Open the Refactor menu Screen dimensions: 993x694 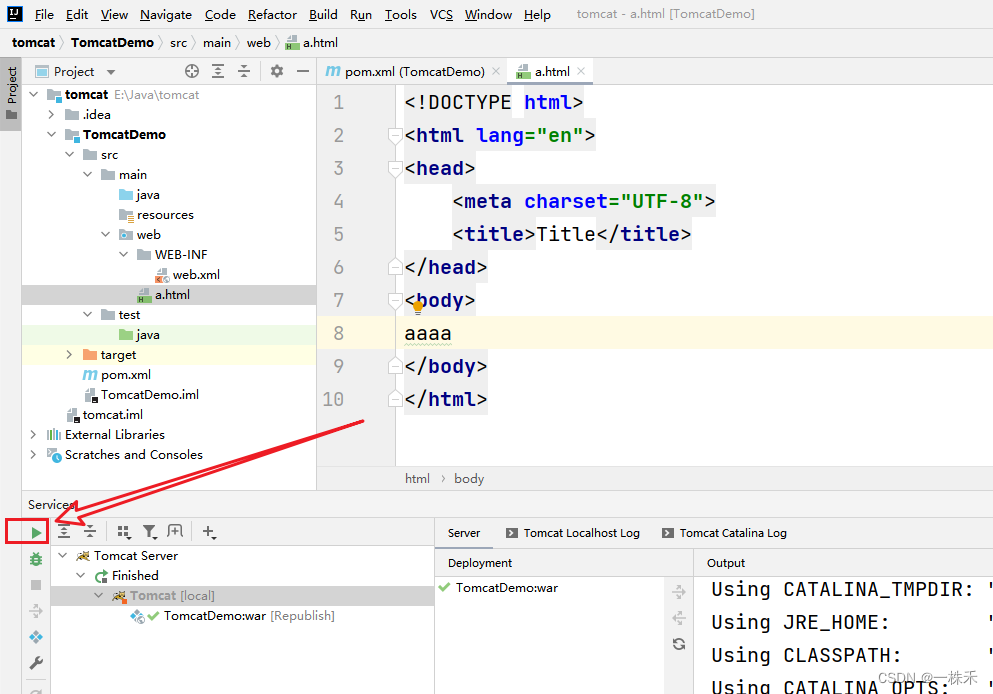tap(272, 14)
